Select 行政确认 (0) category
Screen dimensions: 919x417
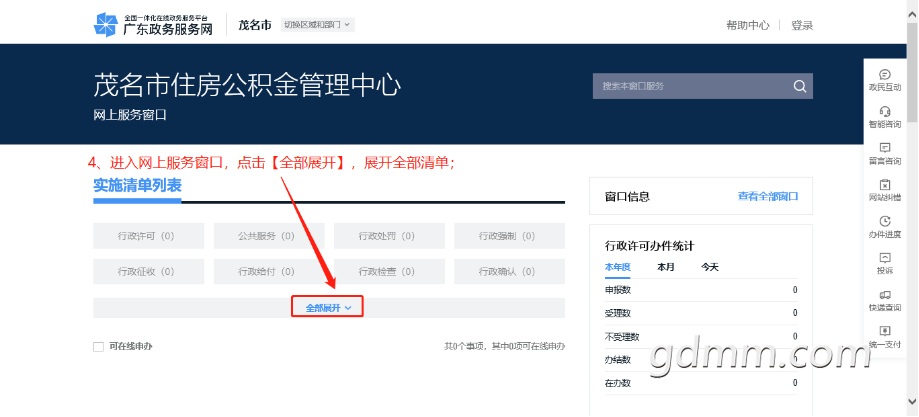pyautogui.click(x=509, y=272)
